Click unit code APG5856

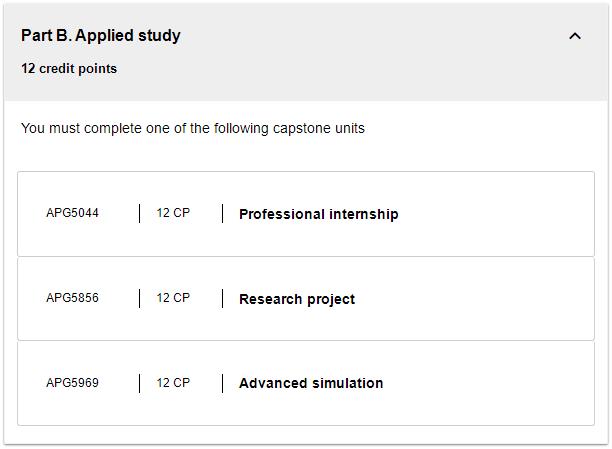click(73, 298)
